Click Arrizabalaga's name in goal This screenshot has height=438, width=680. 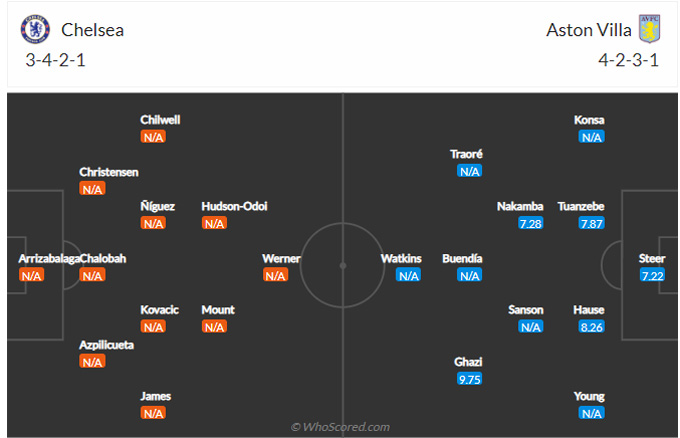tap(49, 258)
